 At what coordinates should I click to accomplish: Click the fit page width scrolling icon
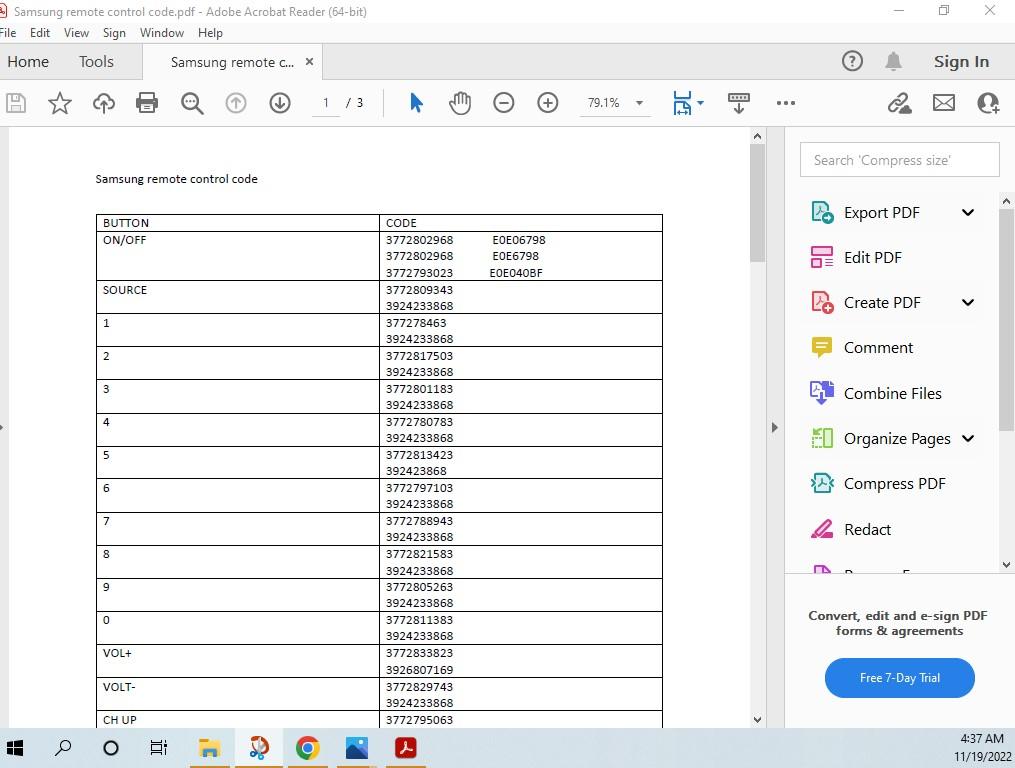(x=682, y=103)
